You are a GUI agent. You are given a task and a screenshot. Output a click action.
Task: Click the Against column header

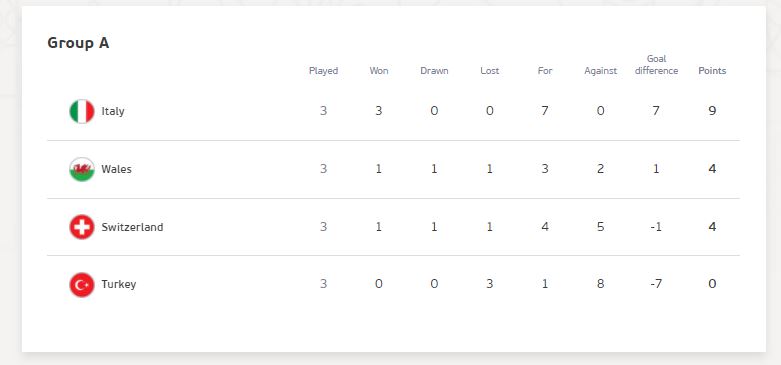[601, 71]
